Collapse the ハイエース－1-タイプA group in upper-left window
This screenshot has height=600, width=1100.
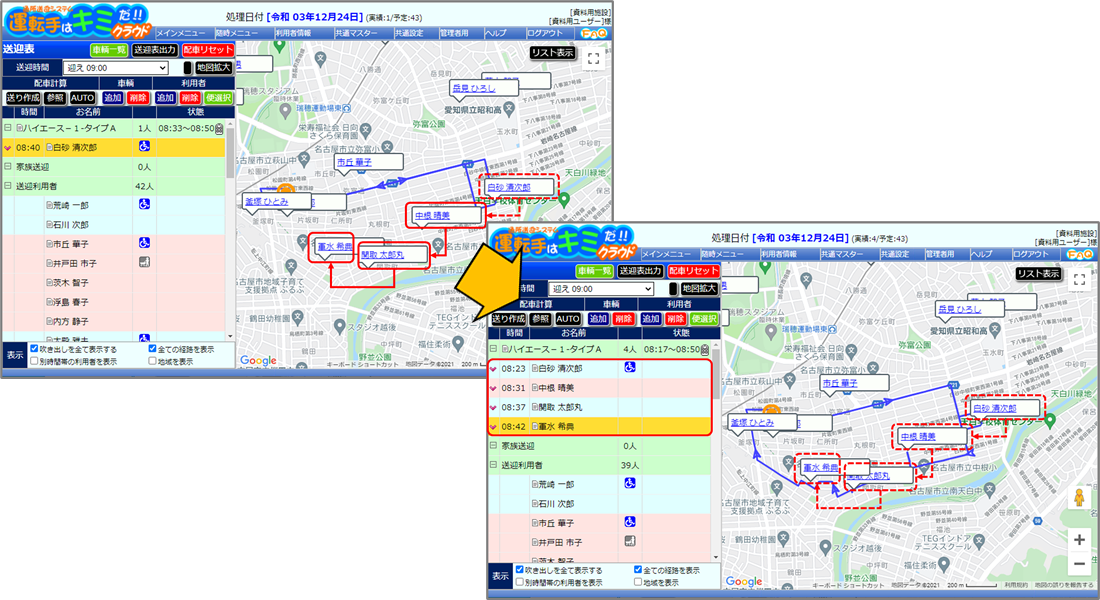tap(8, 128)
